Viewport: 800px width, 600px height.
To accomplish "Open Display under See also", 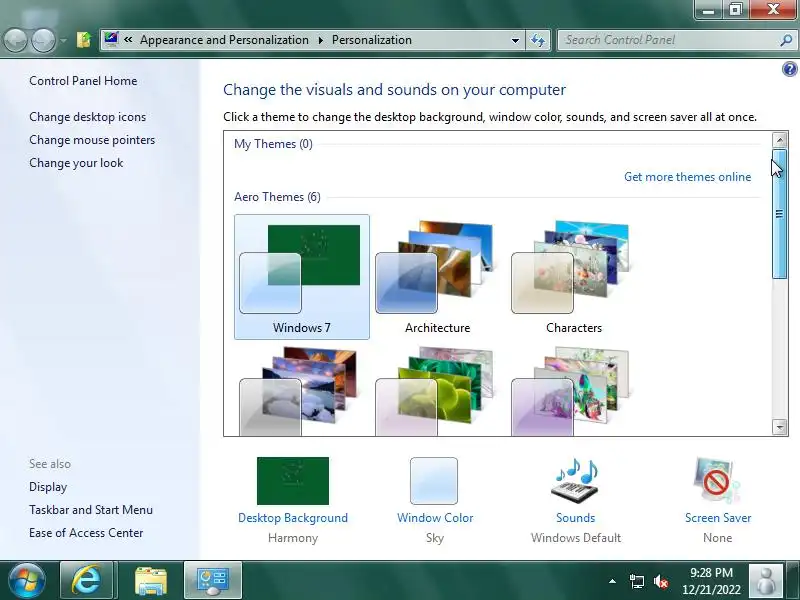I will pos(48,487).
